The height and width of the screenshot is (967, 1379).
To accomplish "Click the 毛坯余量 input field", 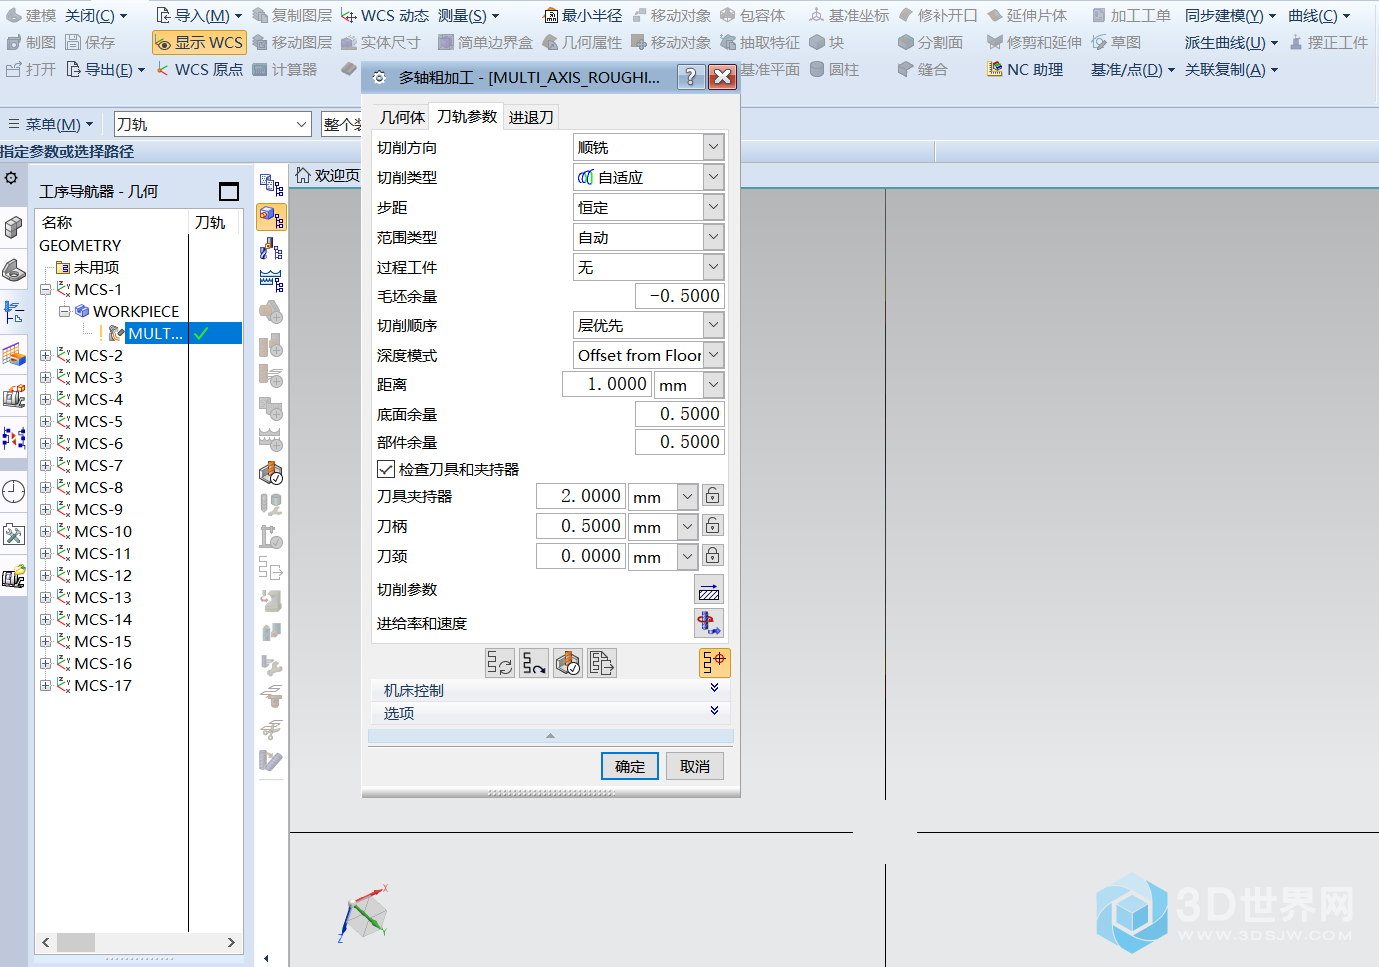I will coord(679,296).
